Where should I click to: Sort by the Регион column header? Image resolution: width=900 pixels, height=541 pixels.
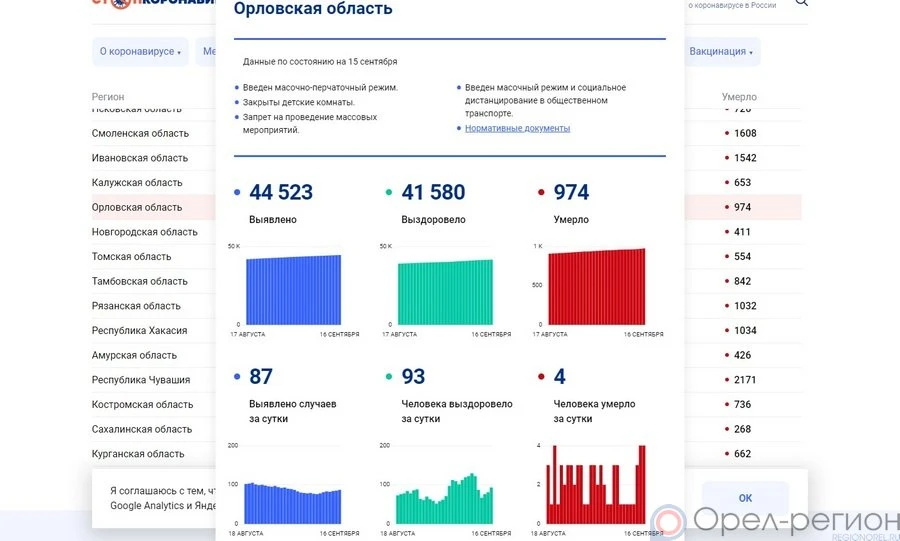[x=108, y=97]
